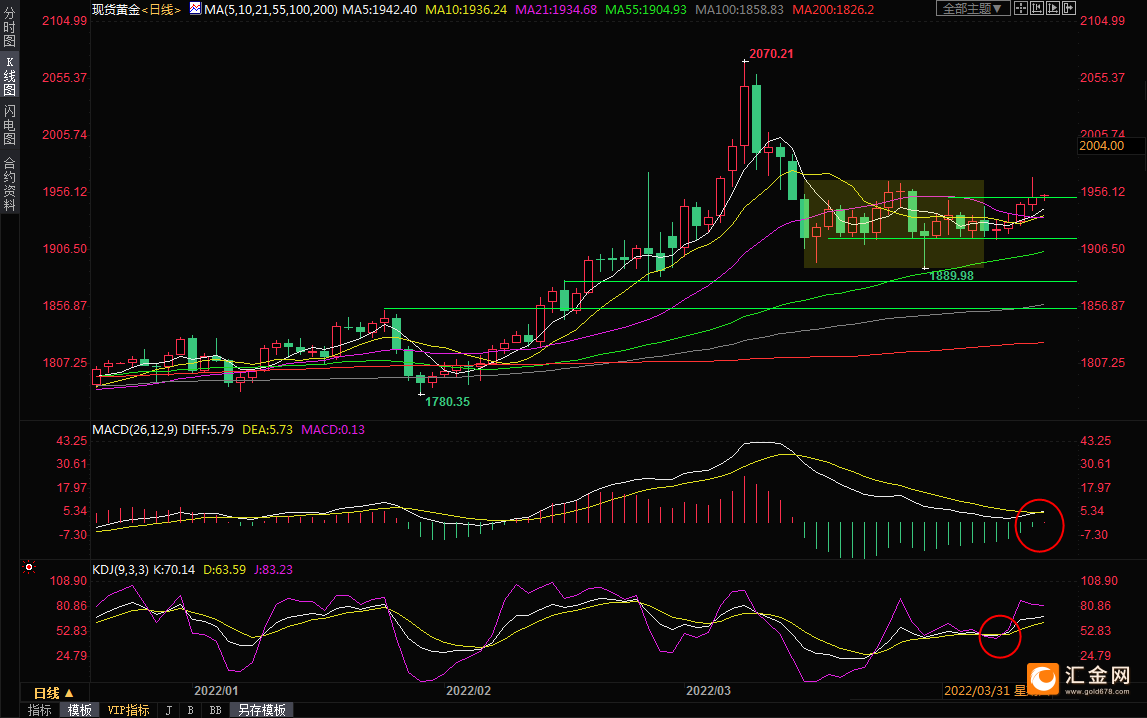
Task: Switch to the 分时图 tab
Action: [10, 27]
